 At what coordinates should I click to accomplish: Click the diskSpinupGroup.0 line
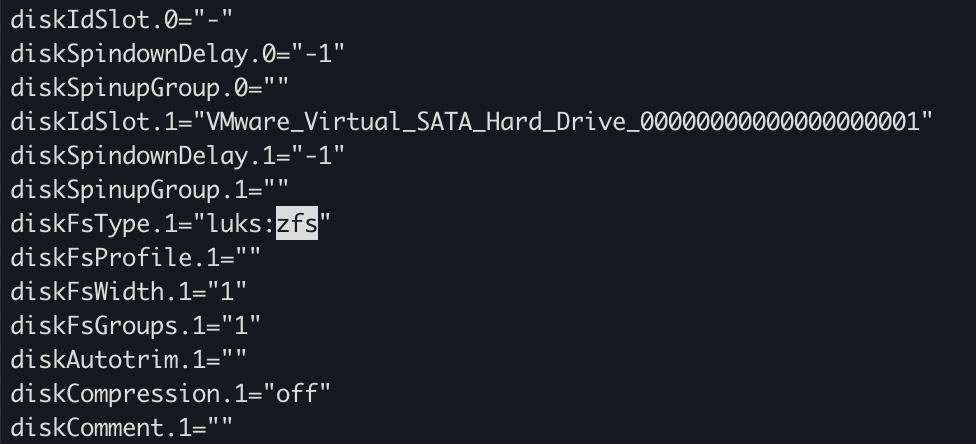point(149,87)
